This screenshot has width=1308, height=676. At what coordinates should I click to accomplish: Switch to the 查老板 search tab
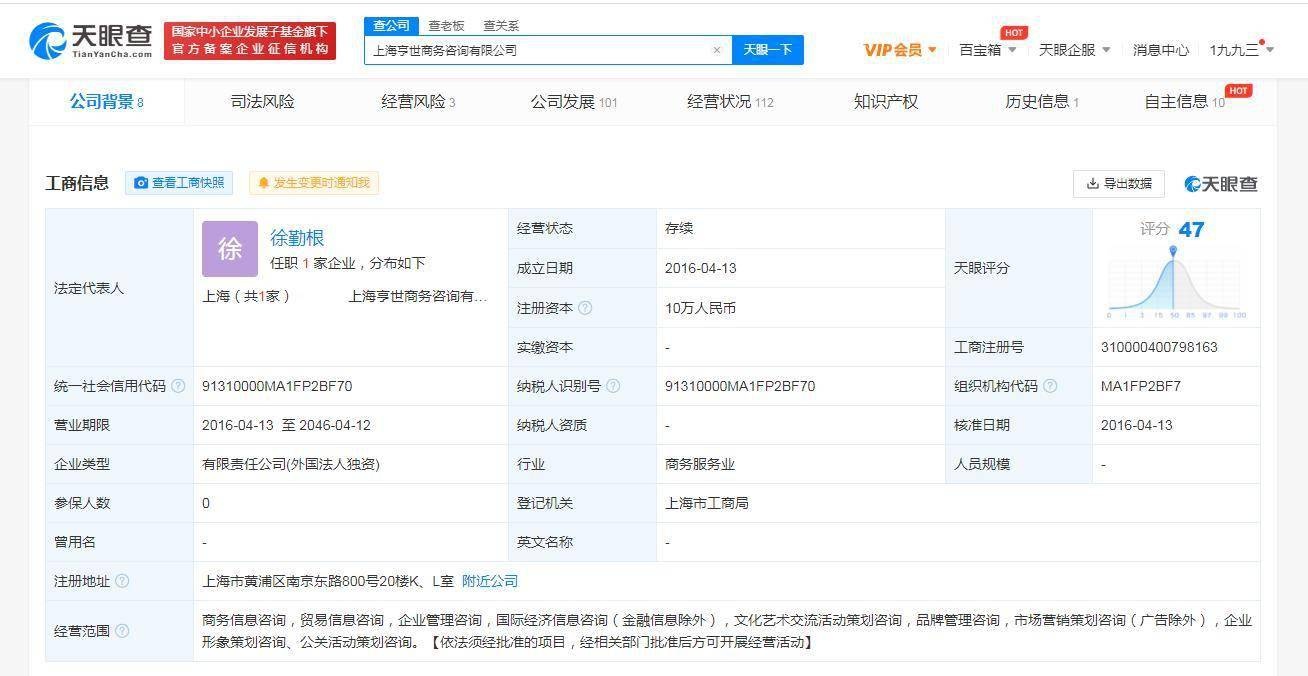[x=444, y=25]
